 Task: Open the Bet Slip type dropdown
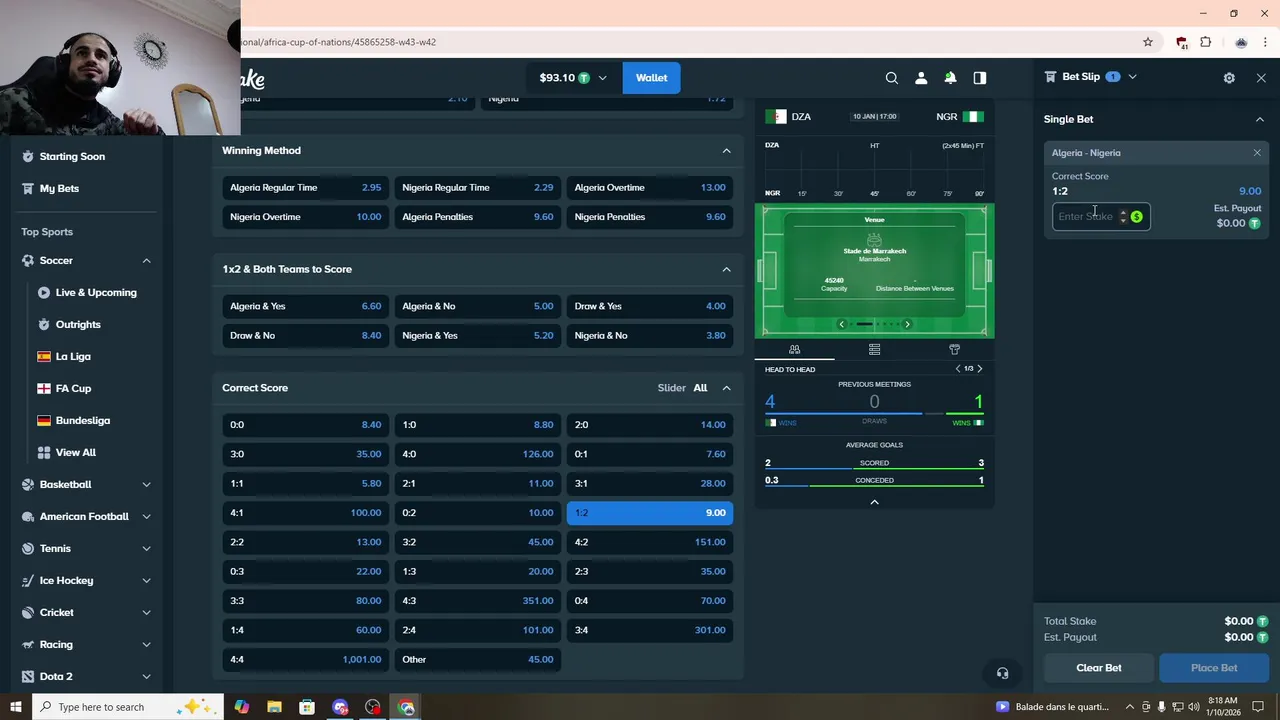click(1132, 77)
